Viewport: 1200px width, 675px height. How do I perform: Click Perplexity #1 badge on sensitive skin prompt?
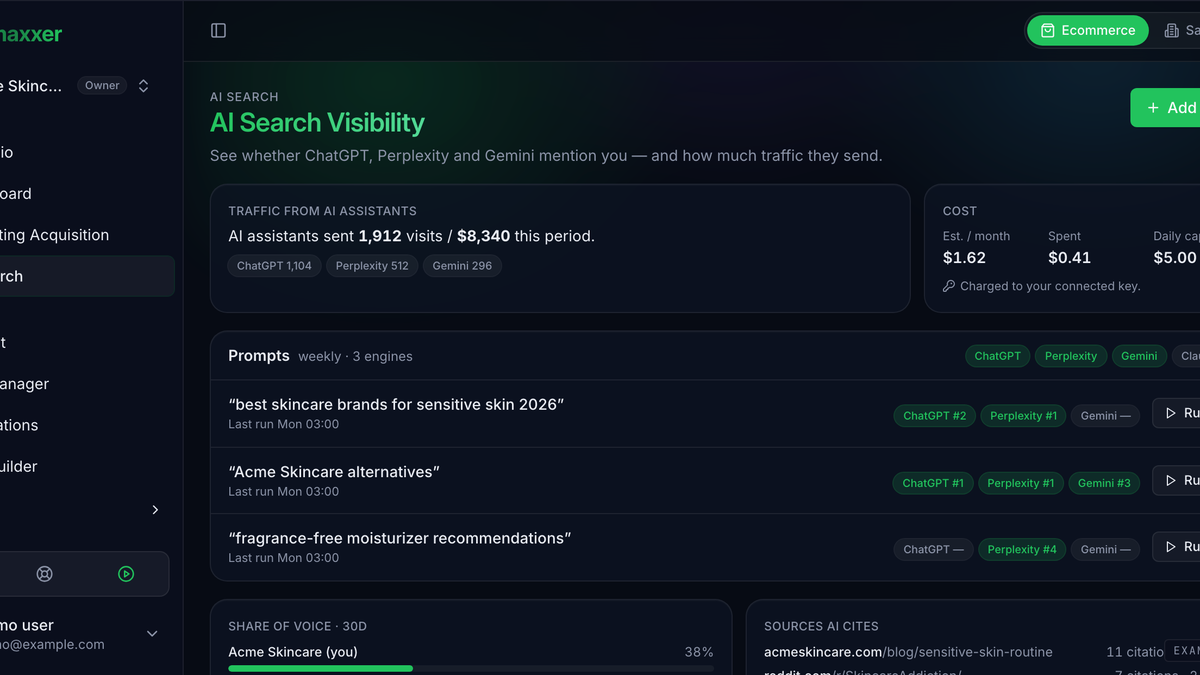pos(1023,416)
